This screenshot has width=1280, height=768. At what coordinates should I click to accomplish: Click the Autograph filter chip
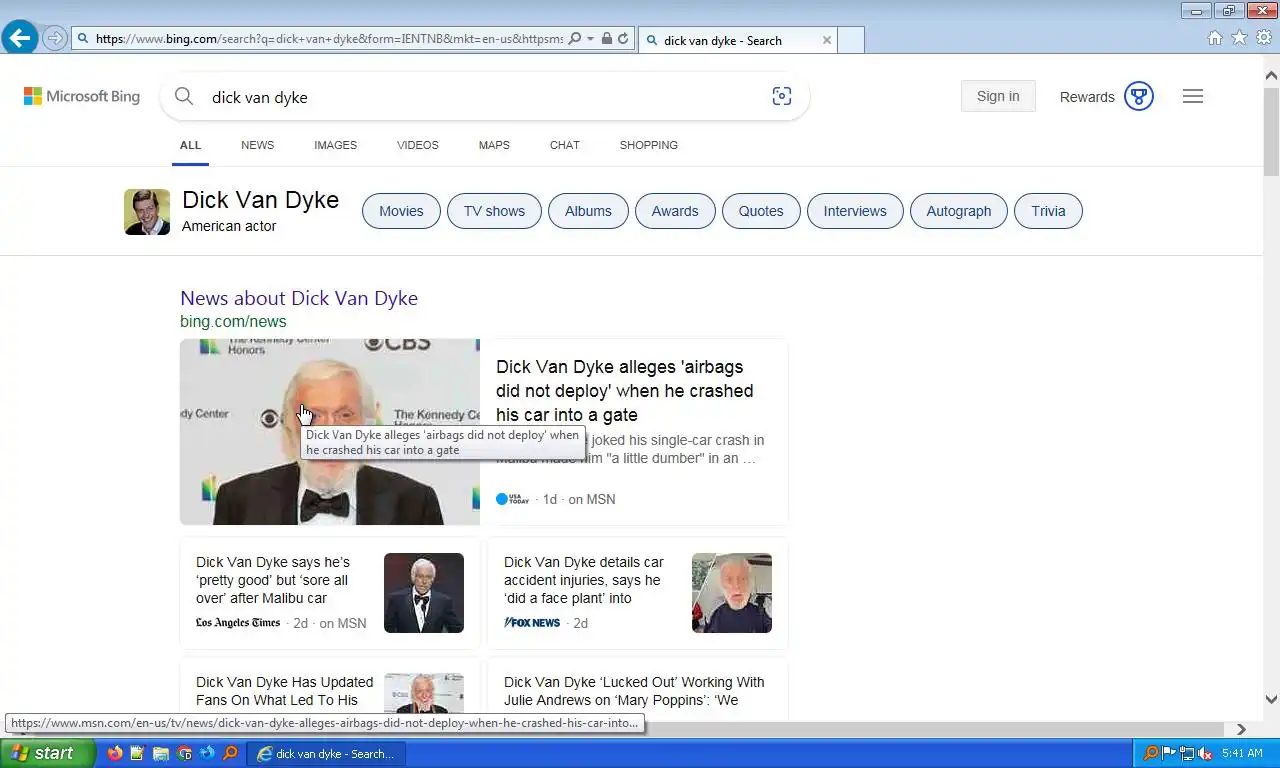(958, 211)
